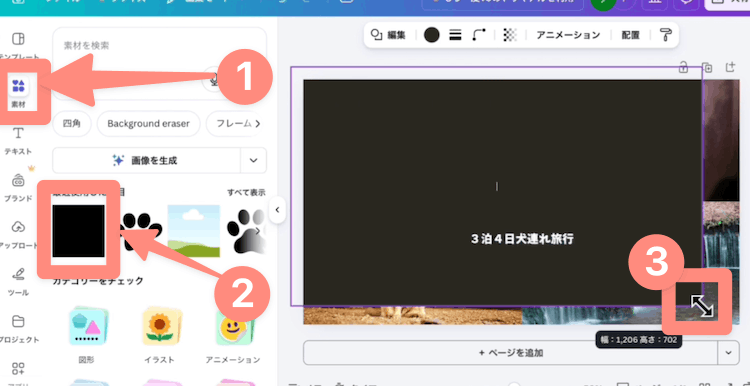This screenshot has width=750, height=386.
Task: Open the アップロード sidebar tab
Action: pos(18,234)
